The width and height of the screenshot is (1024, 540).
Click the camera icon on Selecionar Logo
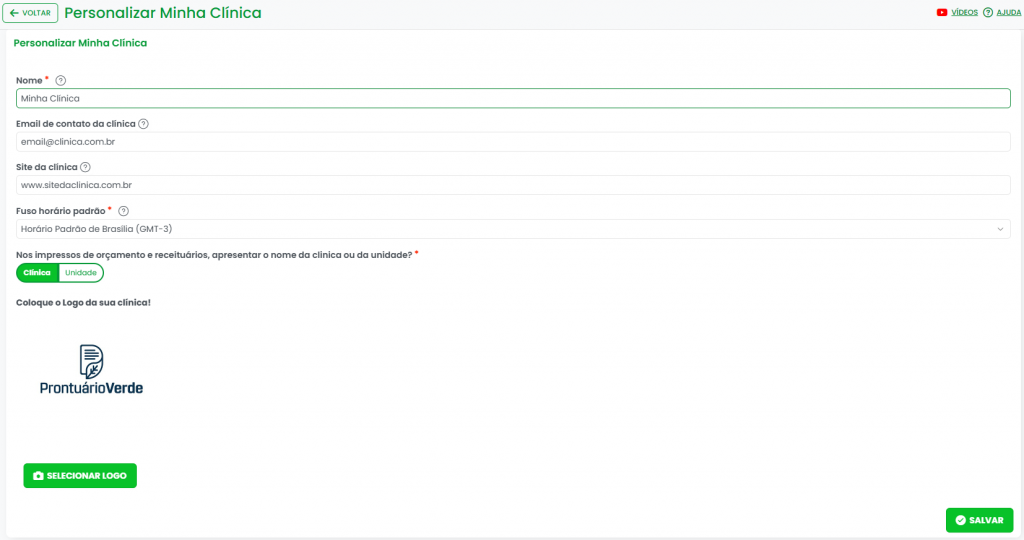tap(38, 476)
